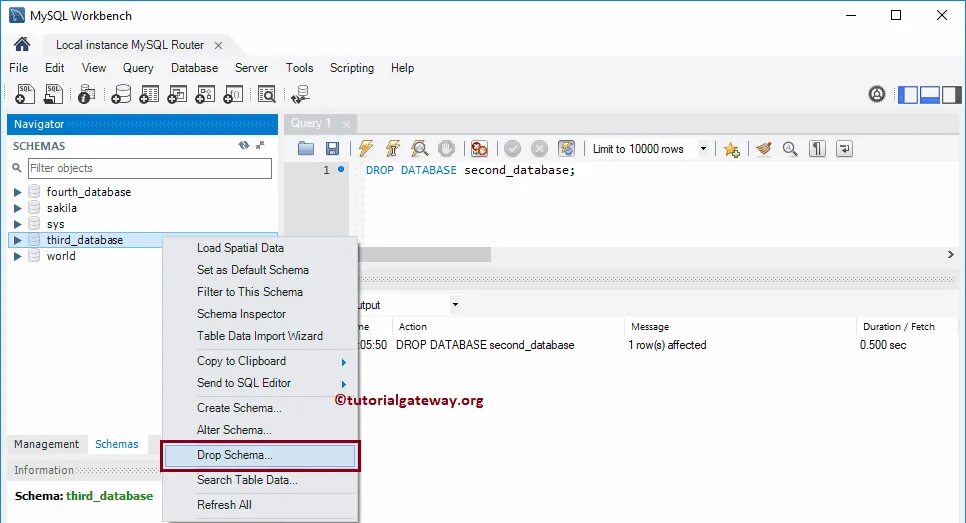
Task: Toggle word wrapping icon
Action: point(844,148)
